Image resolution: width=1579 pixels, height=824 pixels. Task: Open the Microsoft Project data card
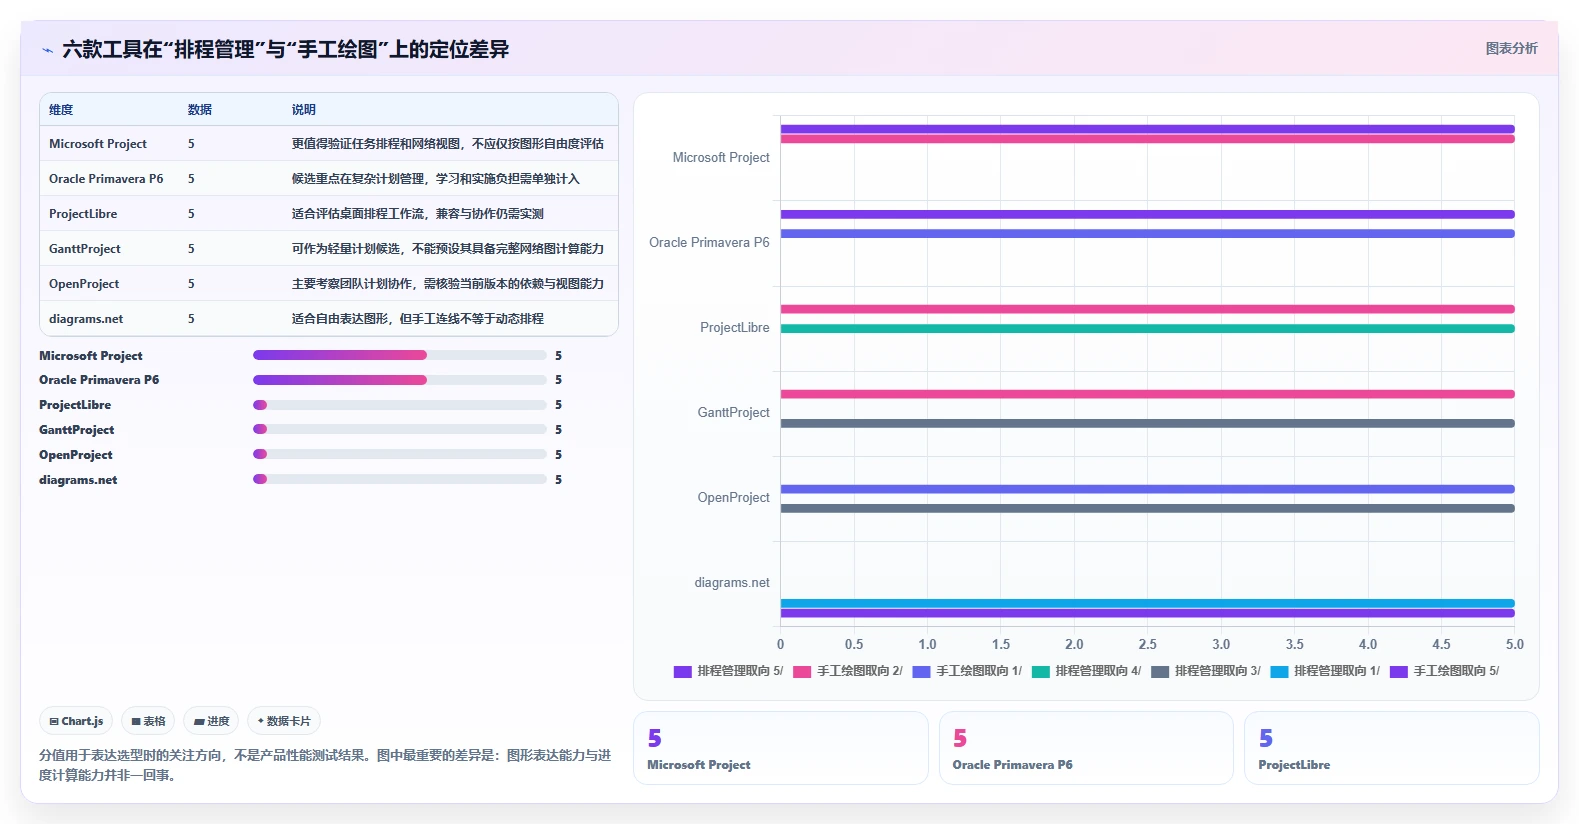781,748
